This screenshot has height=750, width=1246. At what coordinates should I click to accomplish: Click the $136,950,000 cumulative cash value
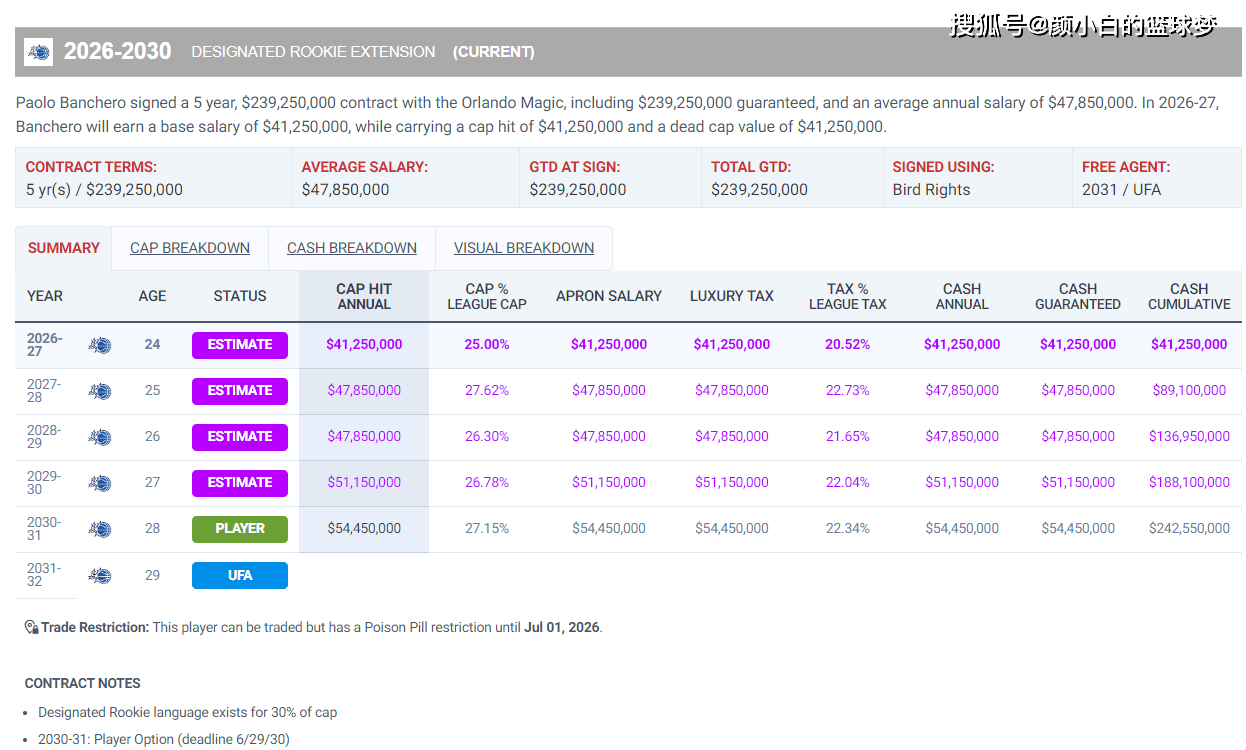[x=1189, y=437]
